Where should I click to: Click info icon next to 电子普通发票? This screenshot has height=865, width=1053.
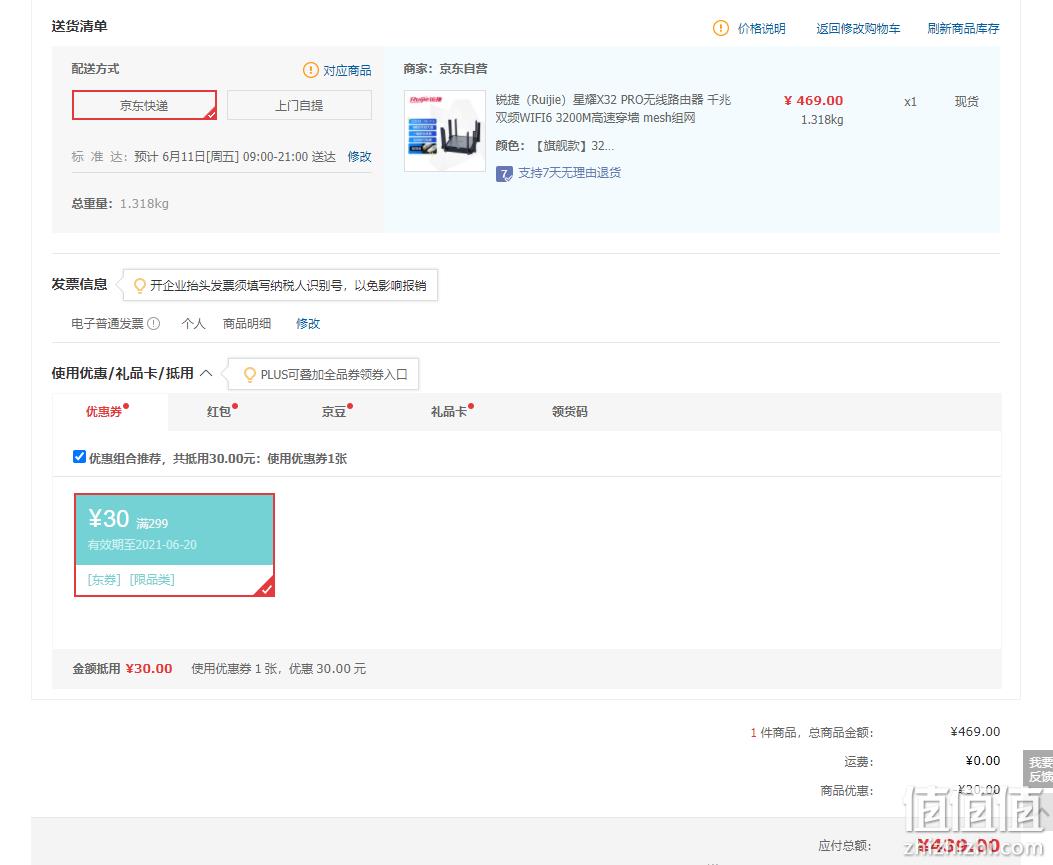click(x=154, y=324)
